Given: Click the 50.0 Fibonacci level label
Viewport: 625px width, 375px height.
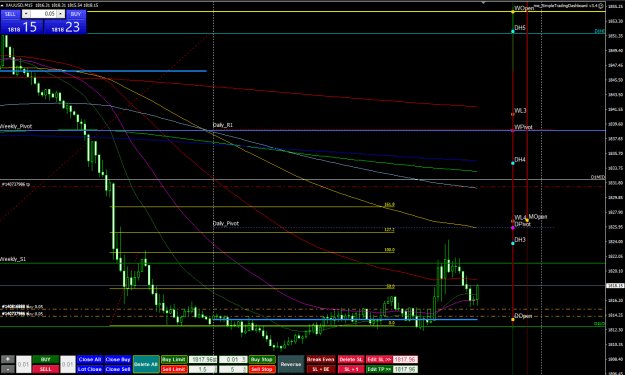Looking at the screenshot, I should click(x=391, y=286).
